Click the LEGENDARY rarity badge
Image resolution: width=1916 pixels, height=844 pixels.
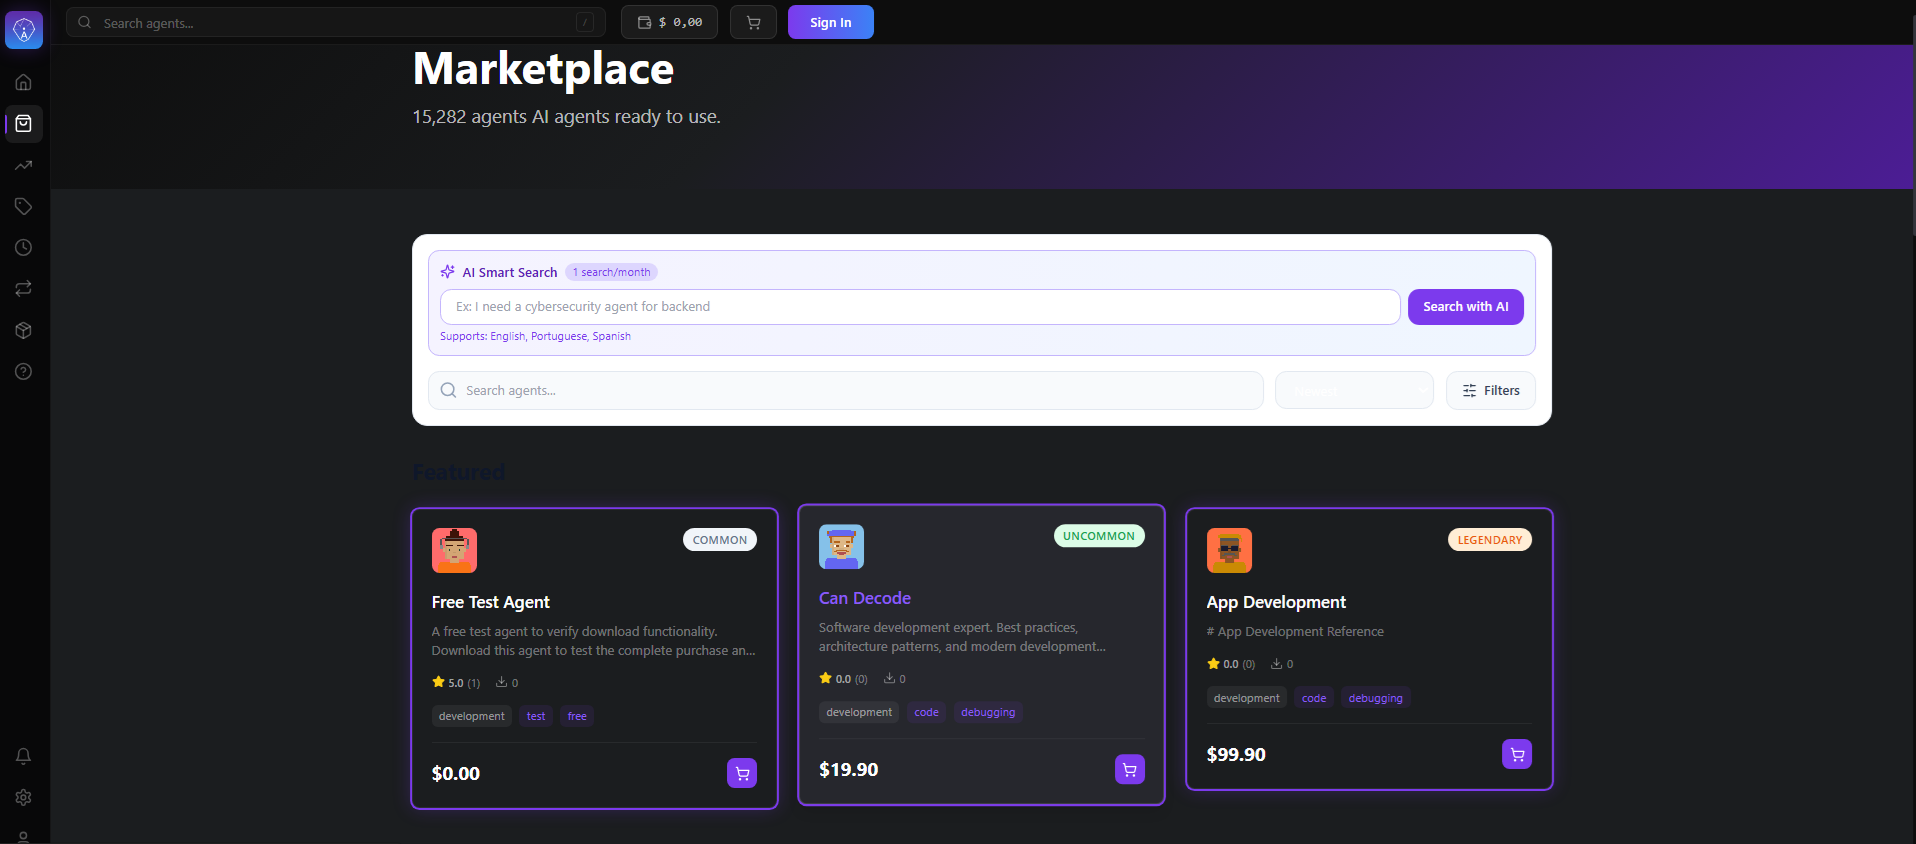pyautogui.click(x=1490, y=540)
